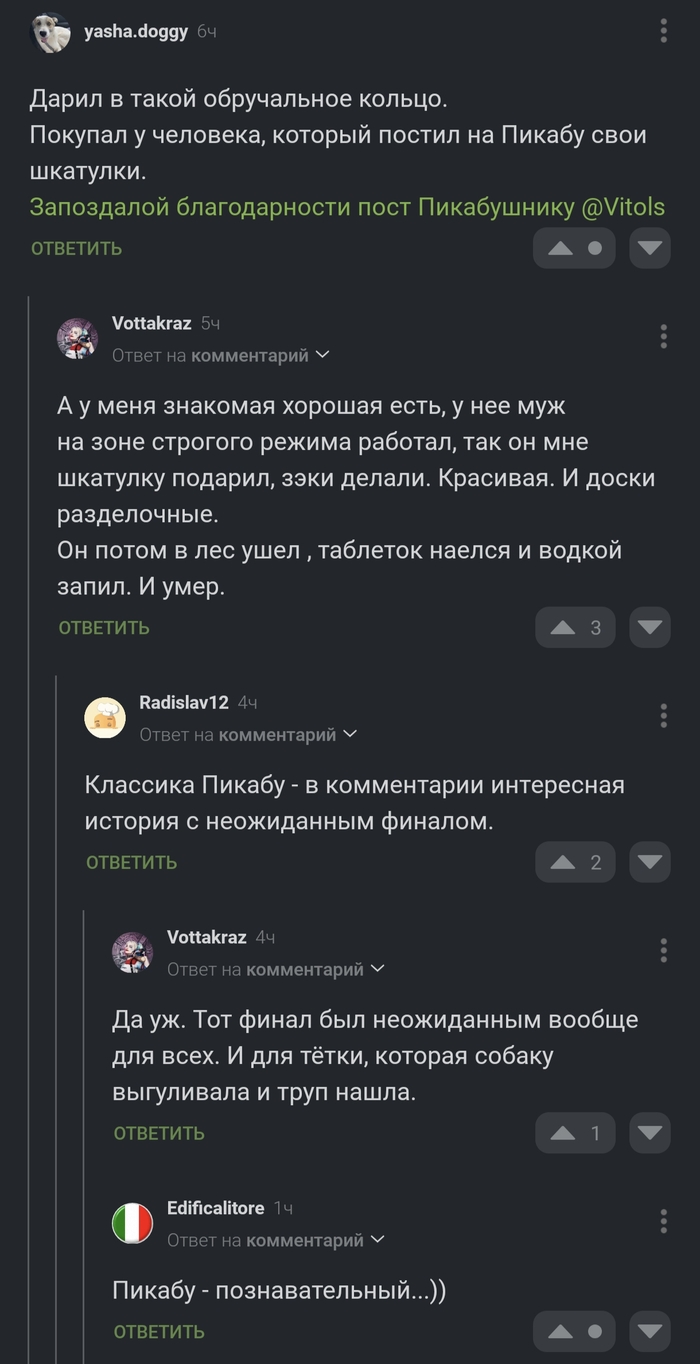This screenshot has width=700, height=1364.
Task: Open the linked post thanking @Vitols
Action: point(347,208)
